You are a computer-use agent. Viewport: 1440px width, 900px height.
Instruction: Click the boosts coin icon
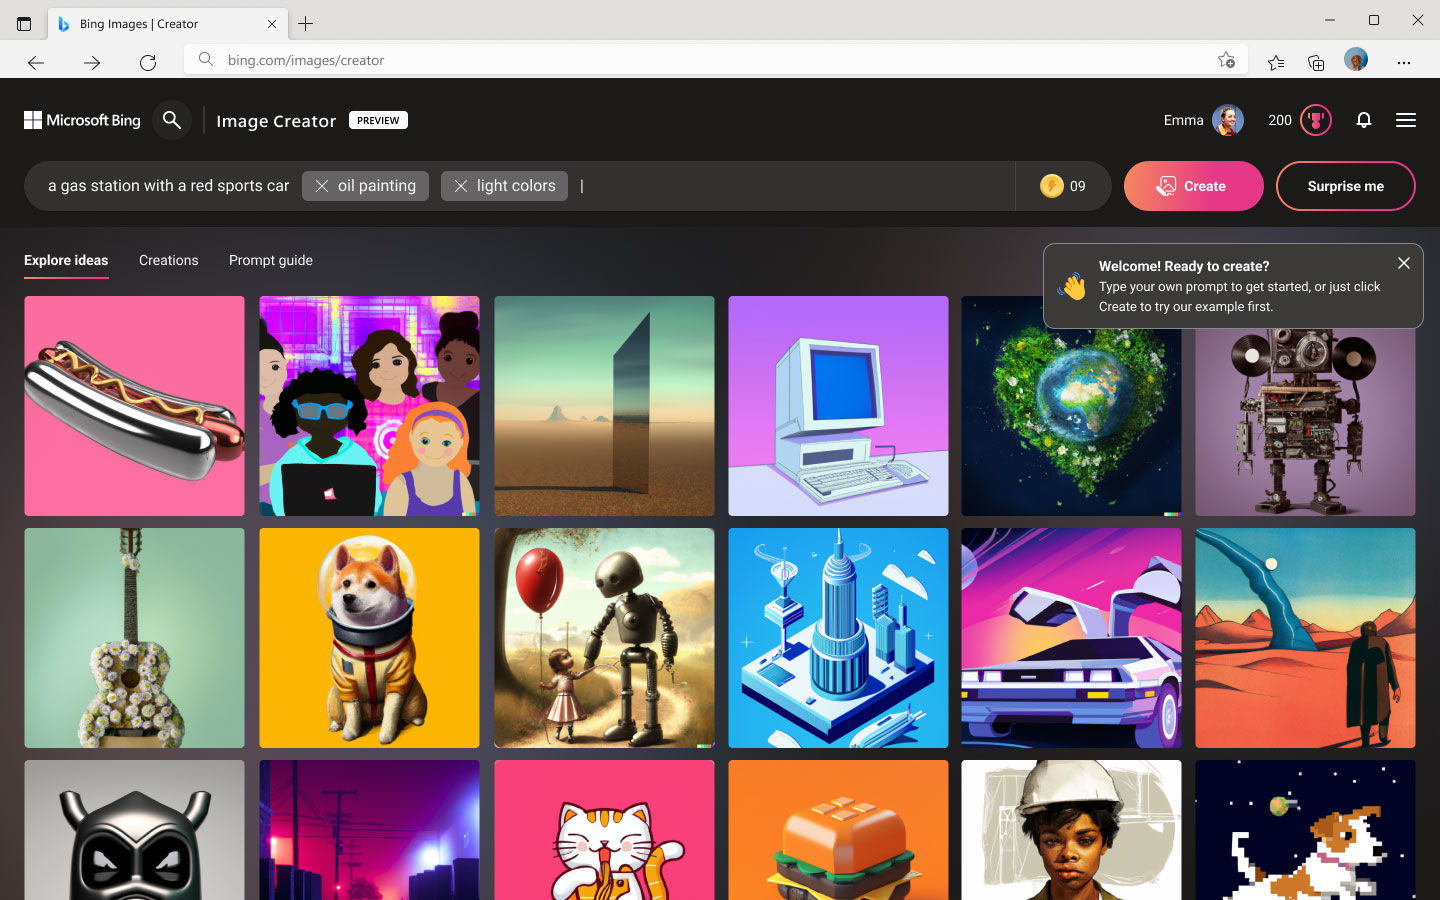pos(1051,186)
